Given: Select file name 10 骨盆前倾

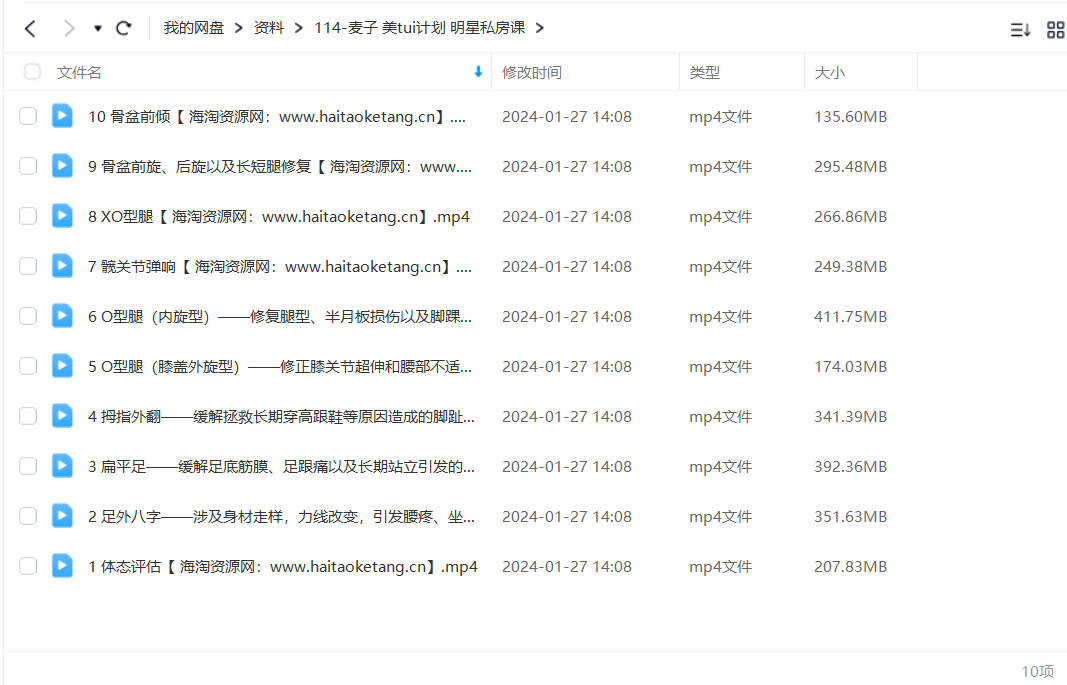Looking at the screenshot, I should click(x=277, y=116).
